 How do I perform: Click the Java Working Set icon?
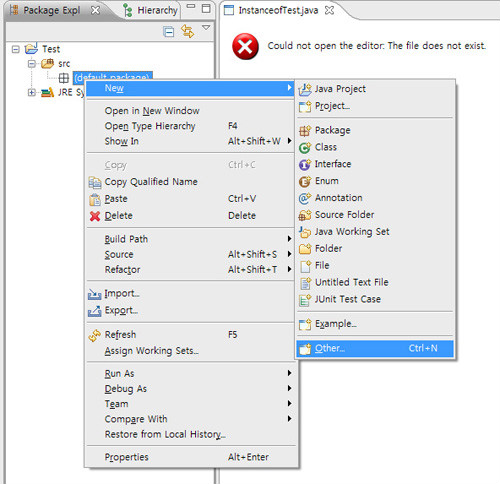tap(305, 232)
